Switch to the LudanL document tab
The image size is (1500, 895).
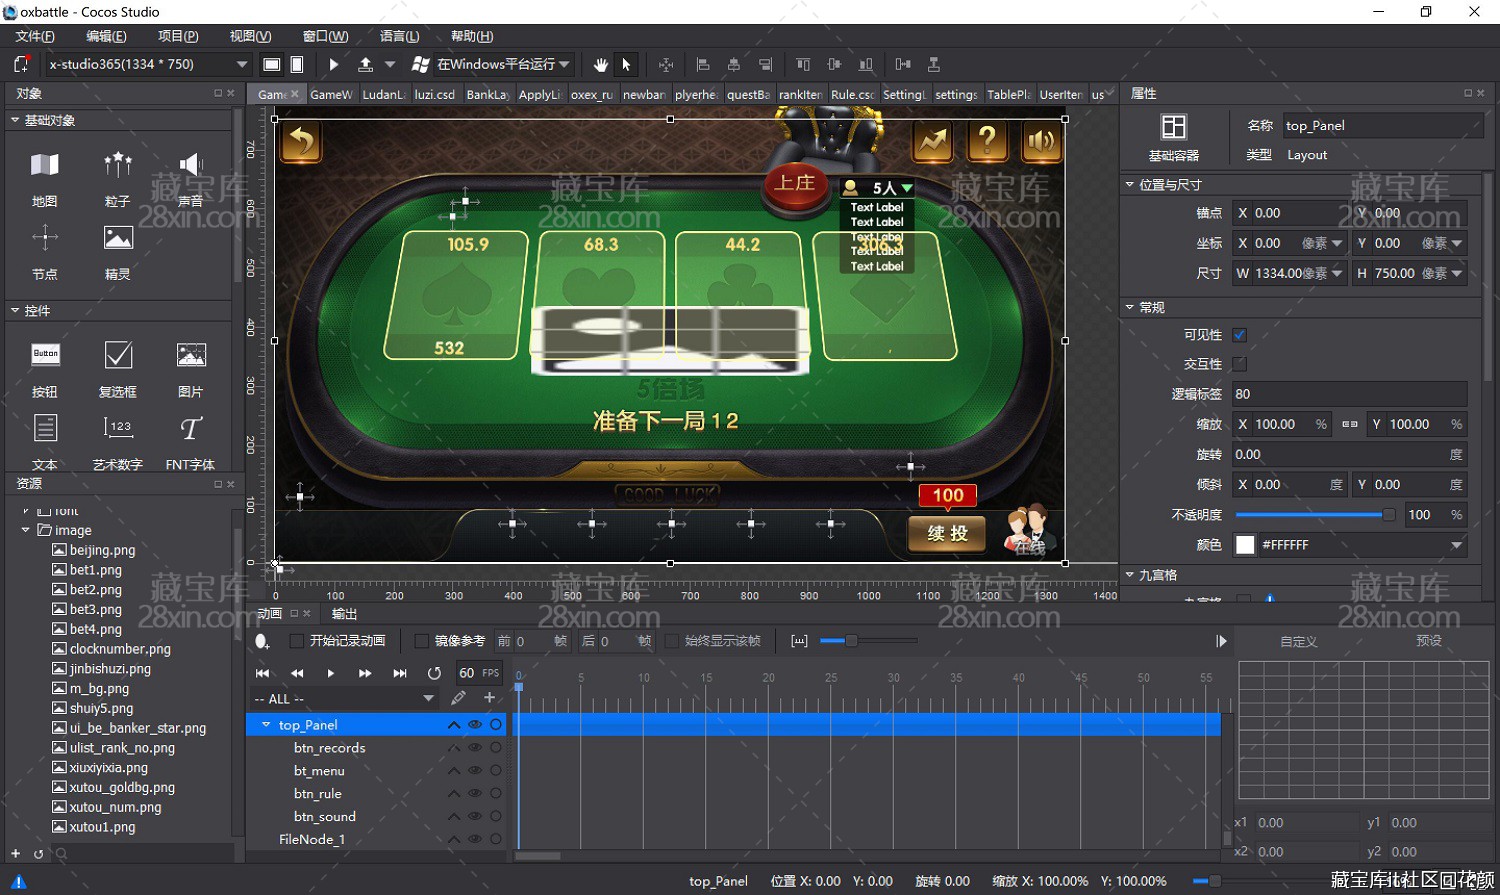383,94
